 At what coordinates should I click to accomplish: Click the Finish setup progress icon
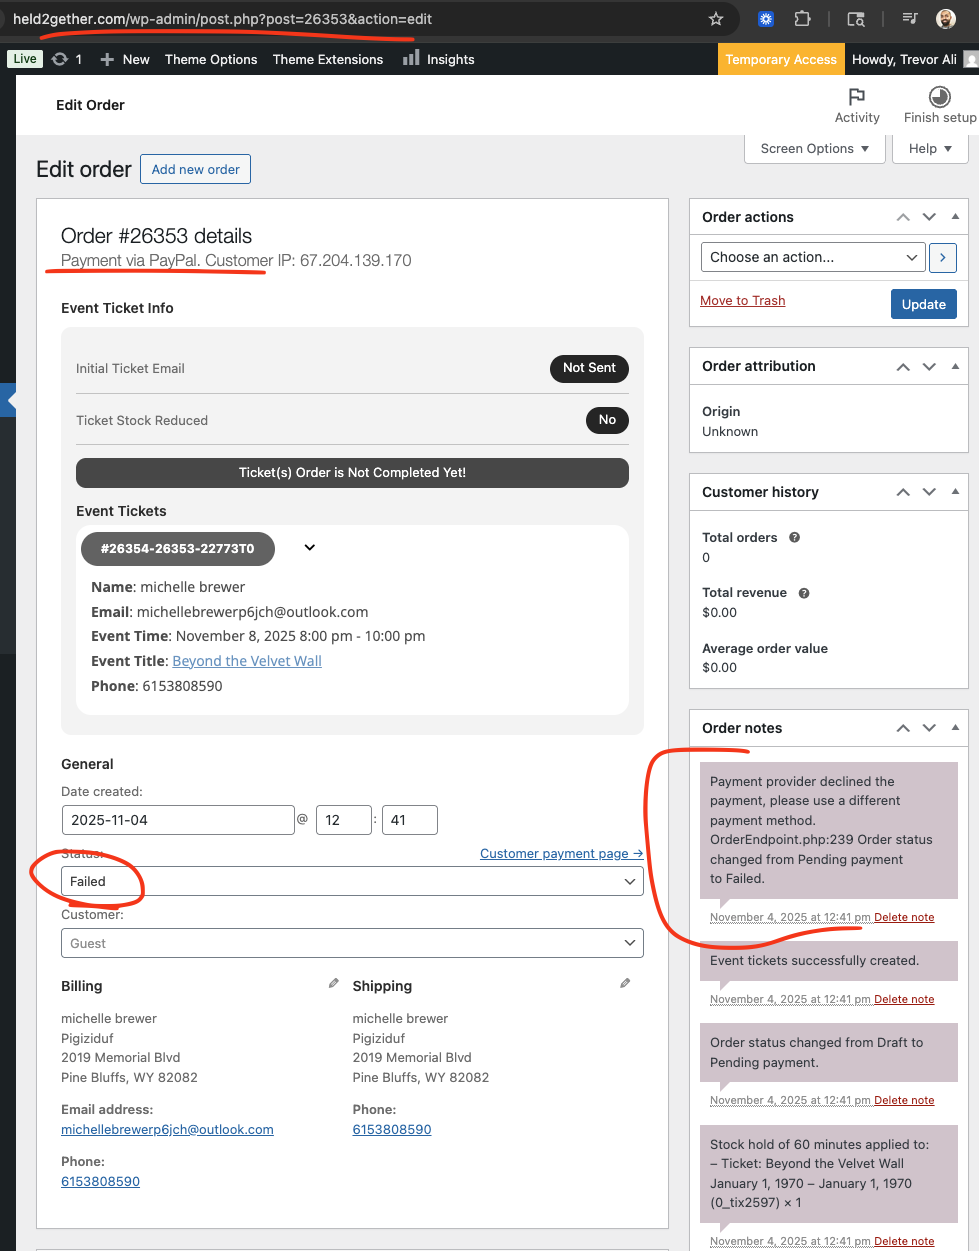939,97
